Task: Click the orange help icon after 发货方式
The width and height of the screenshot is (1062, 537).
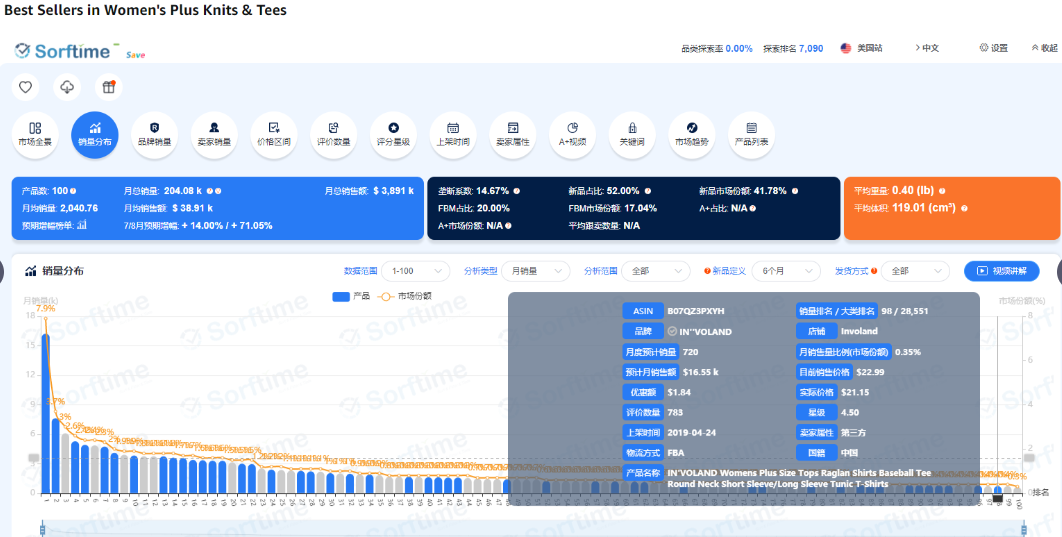Action: (874, 271)
